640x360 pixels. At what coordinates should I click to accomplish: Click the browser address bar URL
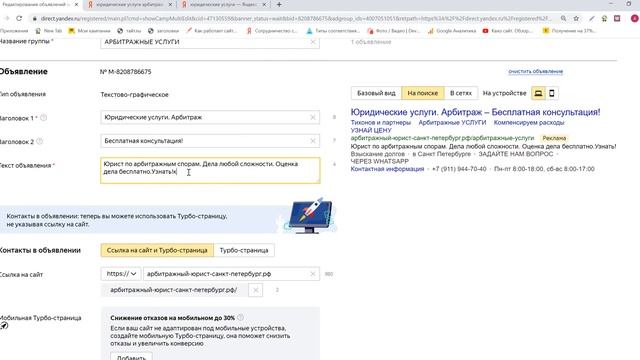[296, 18]
